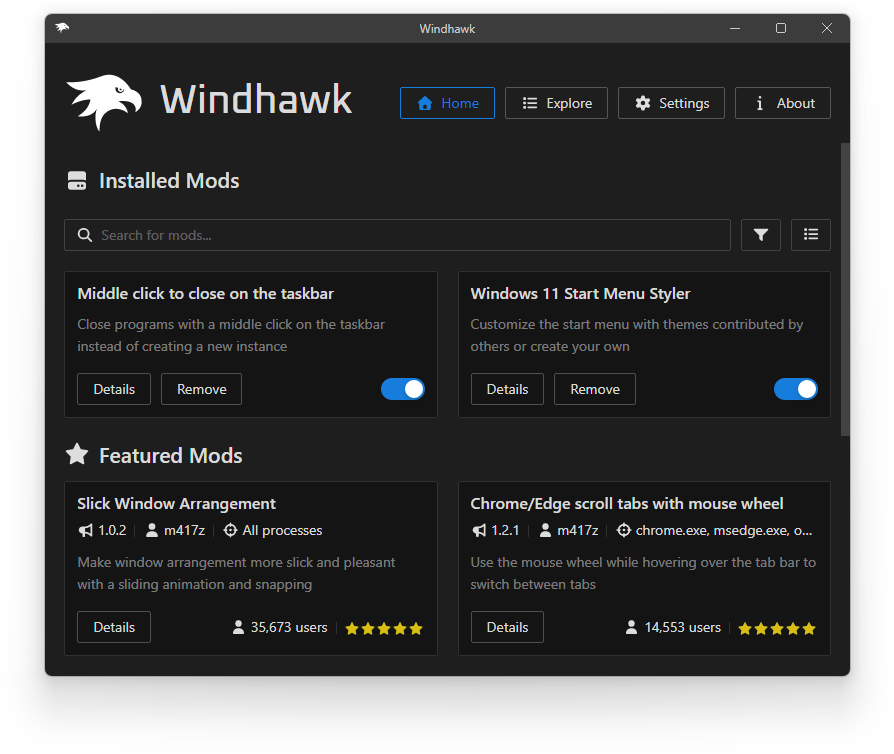894x754 pixels.
Task: Click the Settings tab gear icon
Action: (643, 103)
